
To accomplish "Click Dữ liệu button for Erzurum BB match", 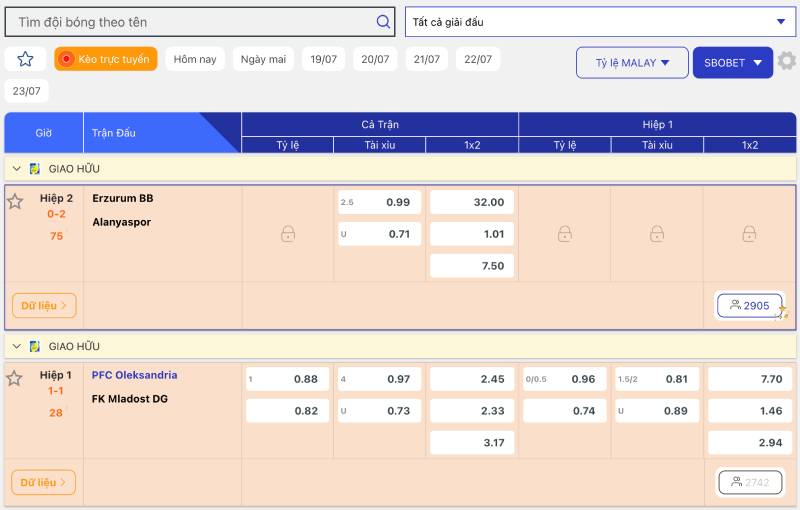I will tap(44, 305).
